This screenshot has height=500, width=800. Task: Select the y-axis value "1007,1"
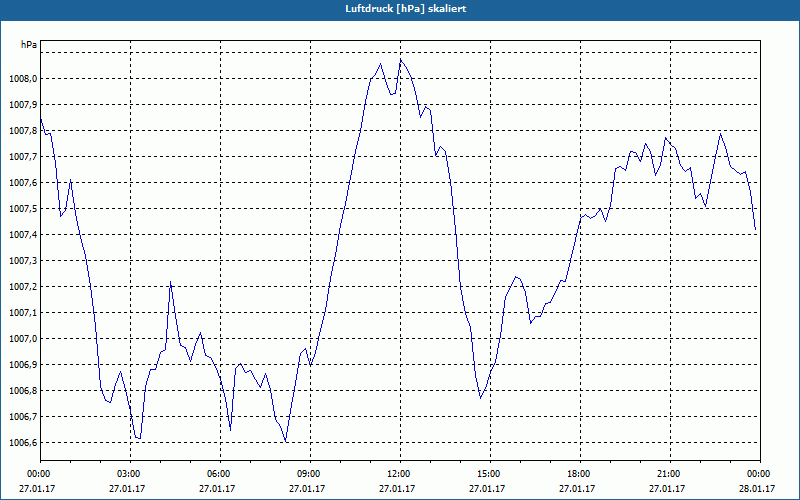click(23, 313)
